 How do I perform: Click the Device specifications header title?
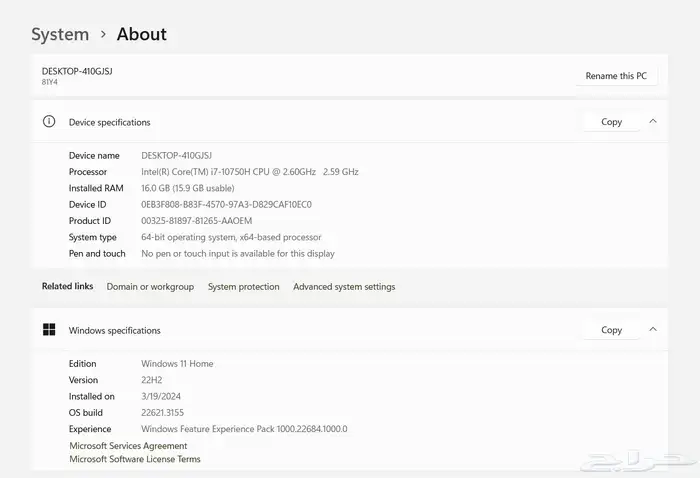point(109,122)
